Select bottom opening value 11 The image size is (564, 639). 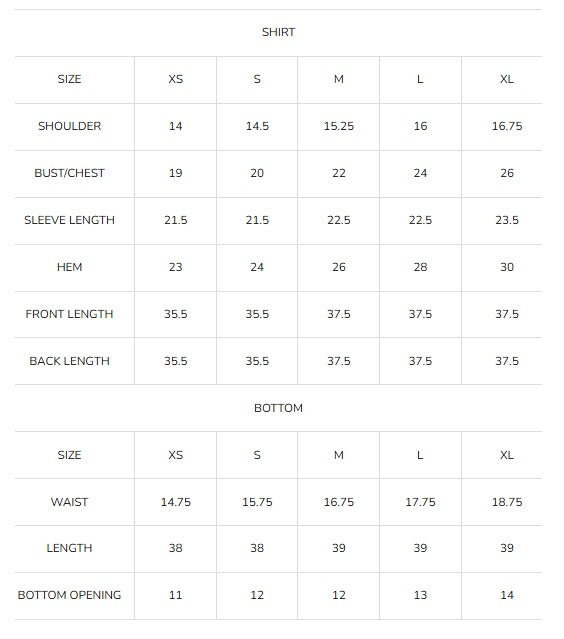(x=176, y=595)
